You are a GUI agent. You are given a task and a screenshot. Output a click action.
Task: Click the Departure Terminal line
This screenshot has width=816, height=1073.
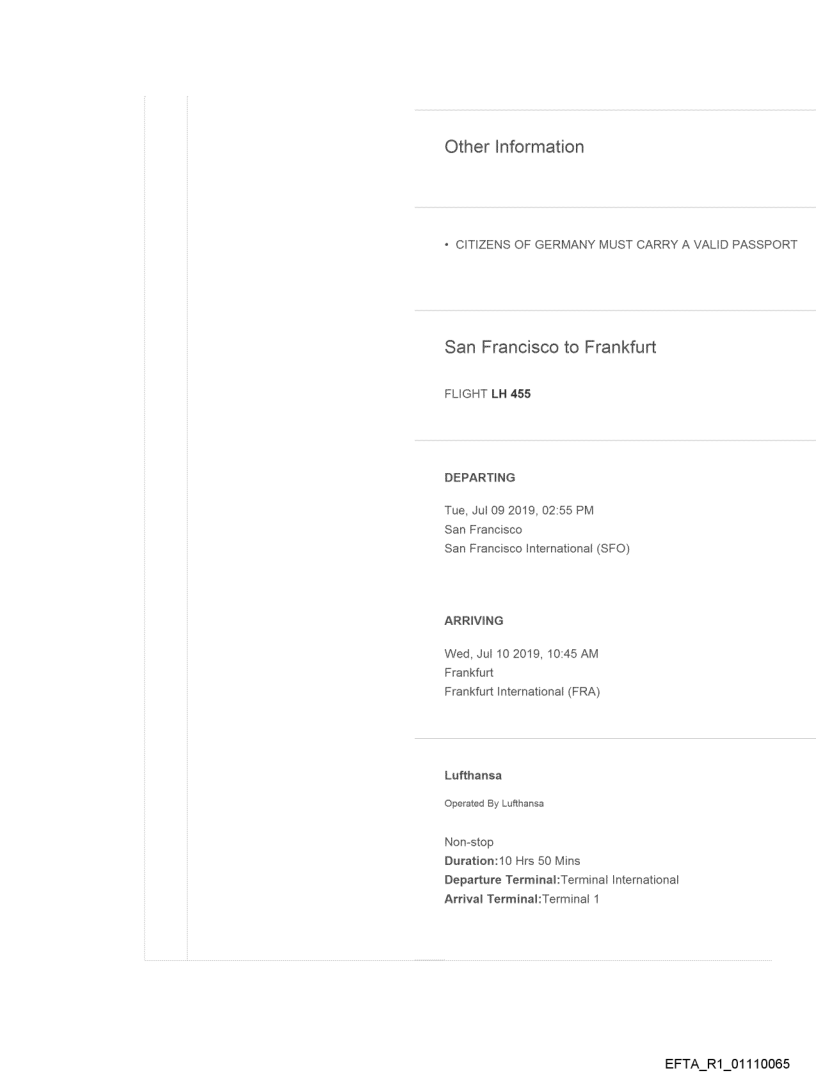point(561,880)
